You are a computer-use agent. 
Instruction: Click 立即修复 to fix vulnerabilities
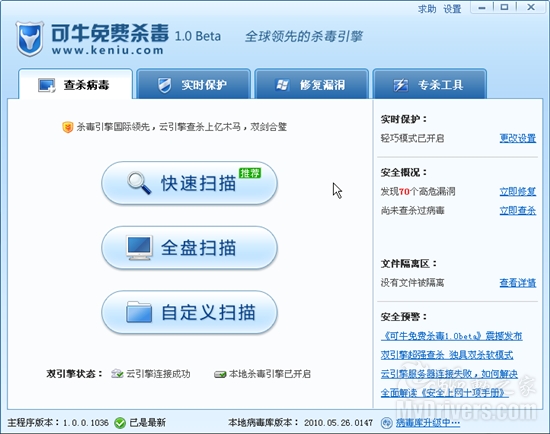tap(518, 192)
